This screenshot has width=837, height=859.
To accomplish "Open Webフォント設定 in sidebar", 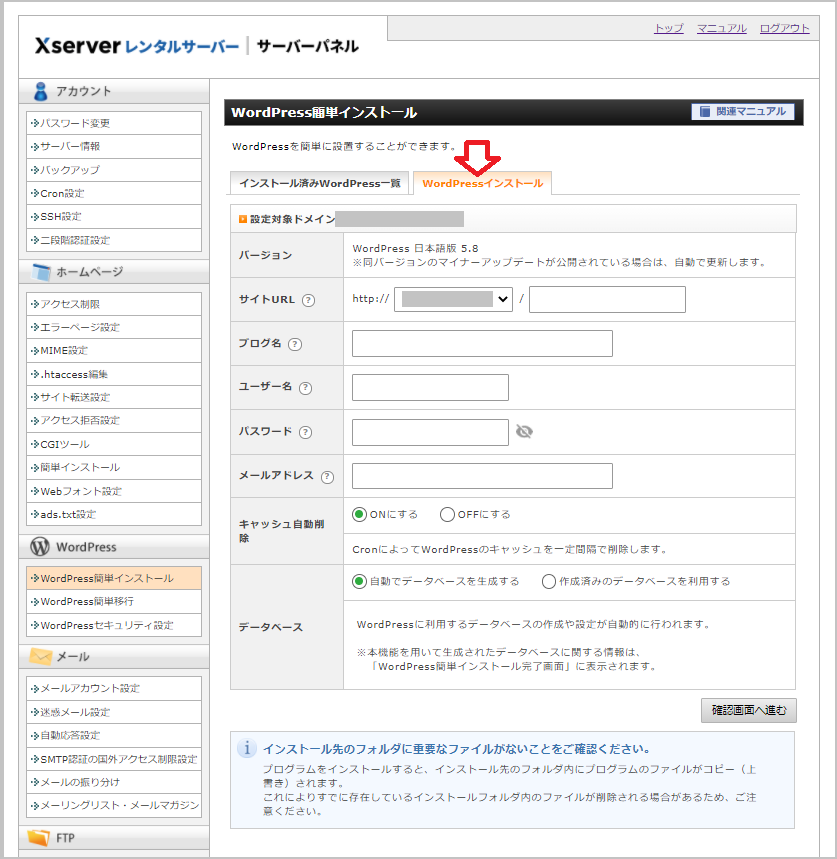I will click(114, 491).
